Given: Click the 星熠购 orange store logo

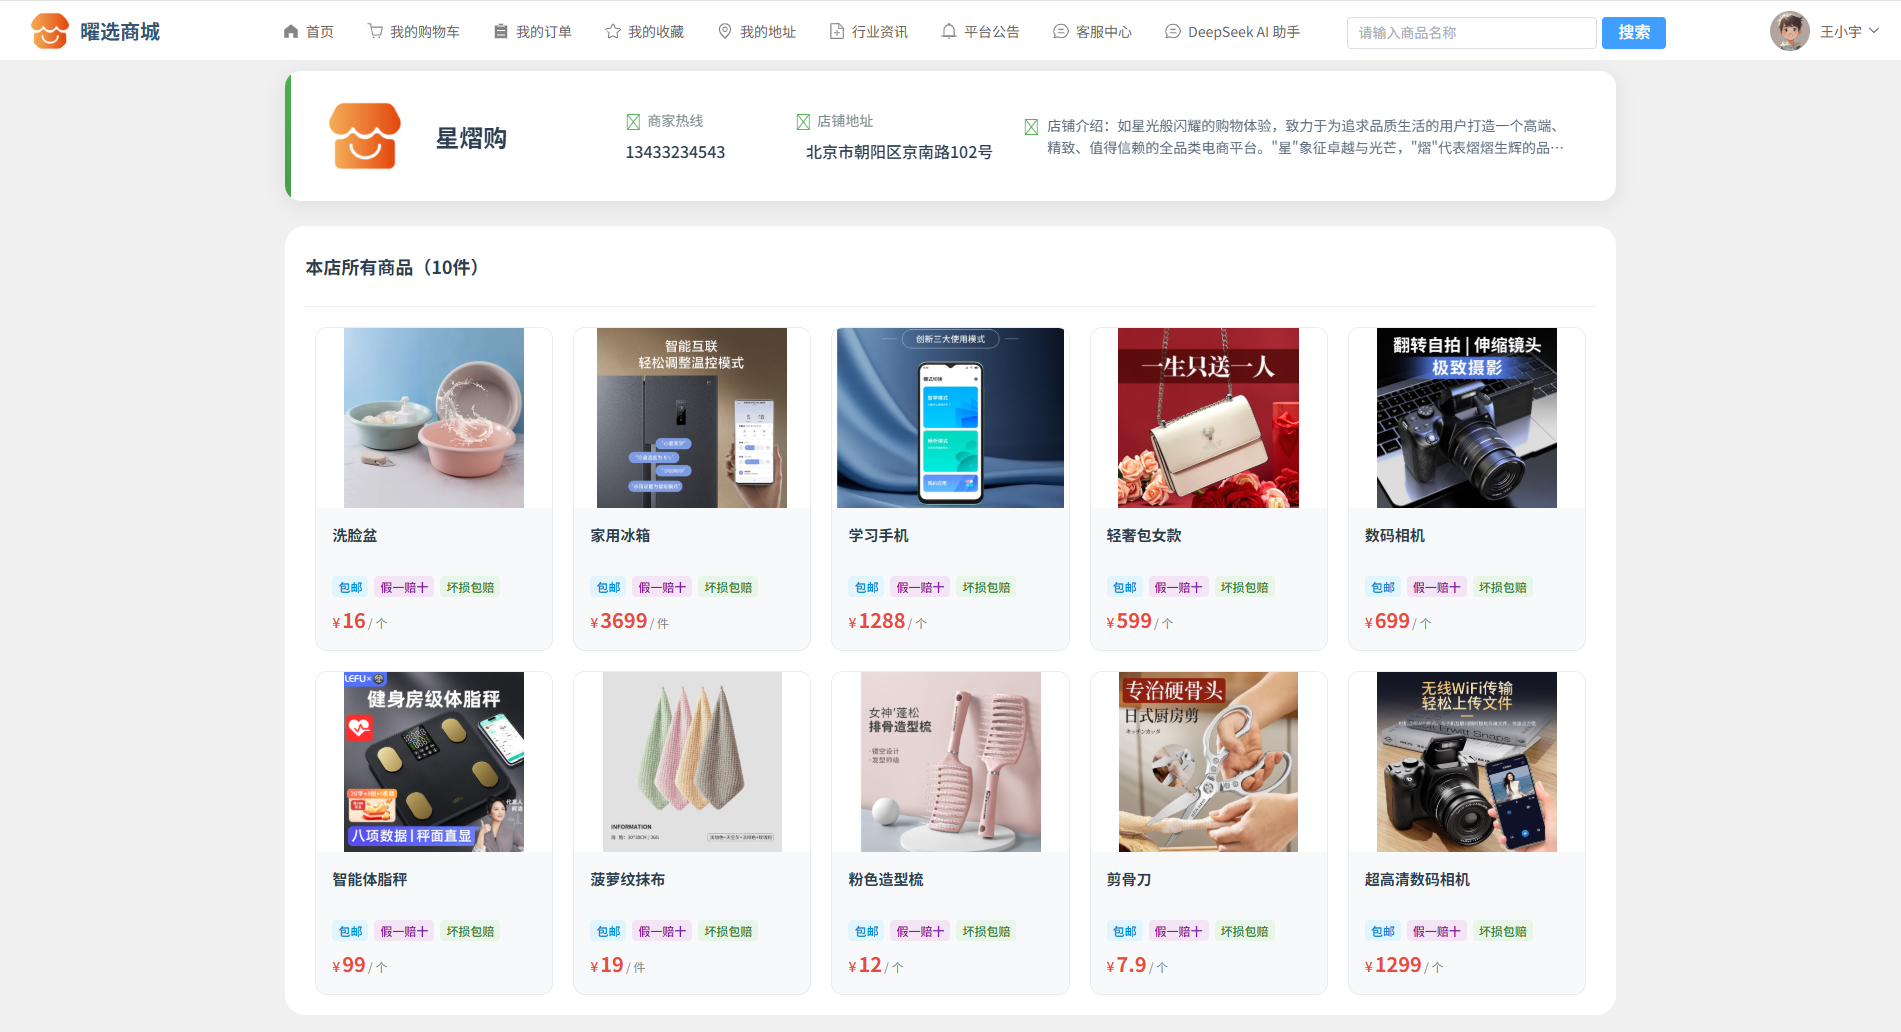Looking at the screenshot, I should point(365,136).
